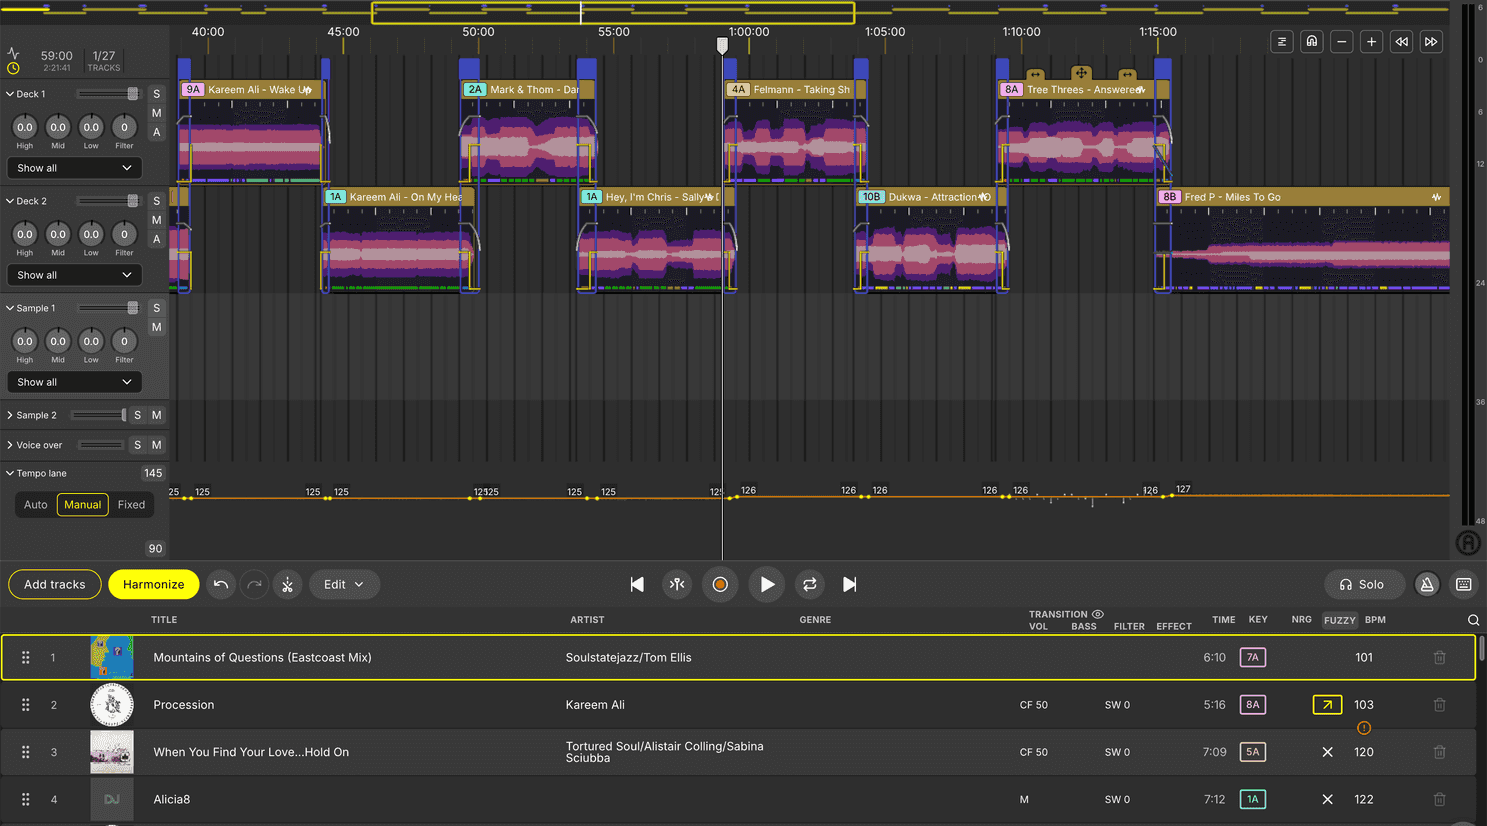Viewport: 1487px width, 826px height.
Task: Open the Edit dropdown menu
Action: (x=344, y=585)
